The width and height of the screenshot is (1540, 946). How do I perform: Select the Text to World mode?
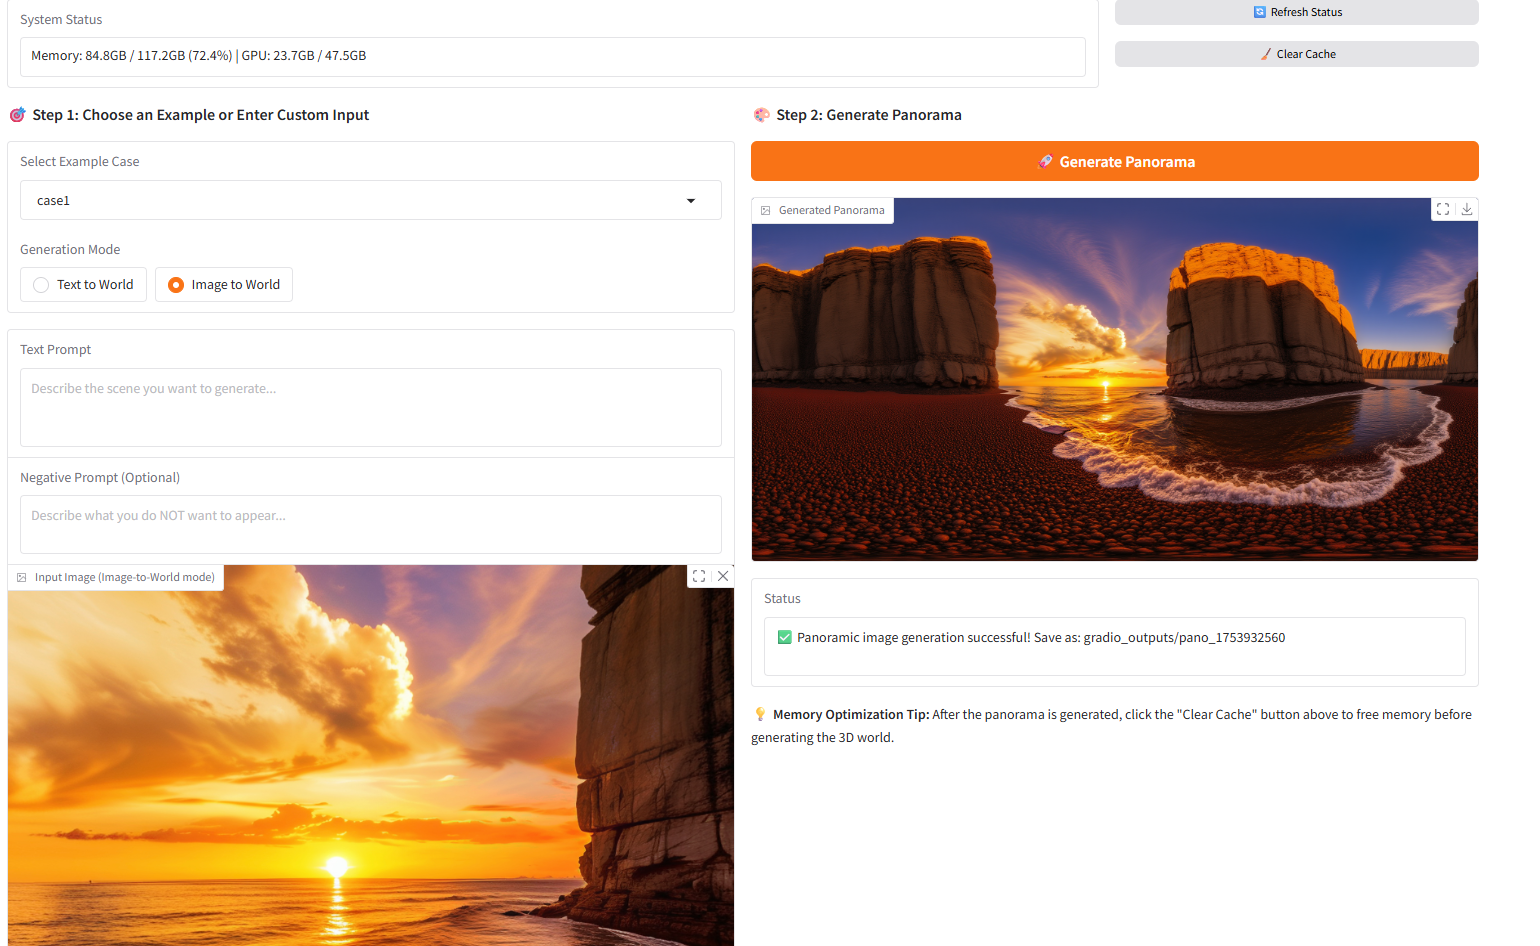[41, 285]
